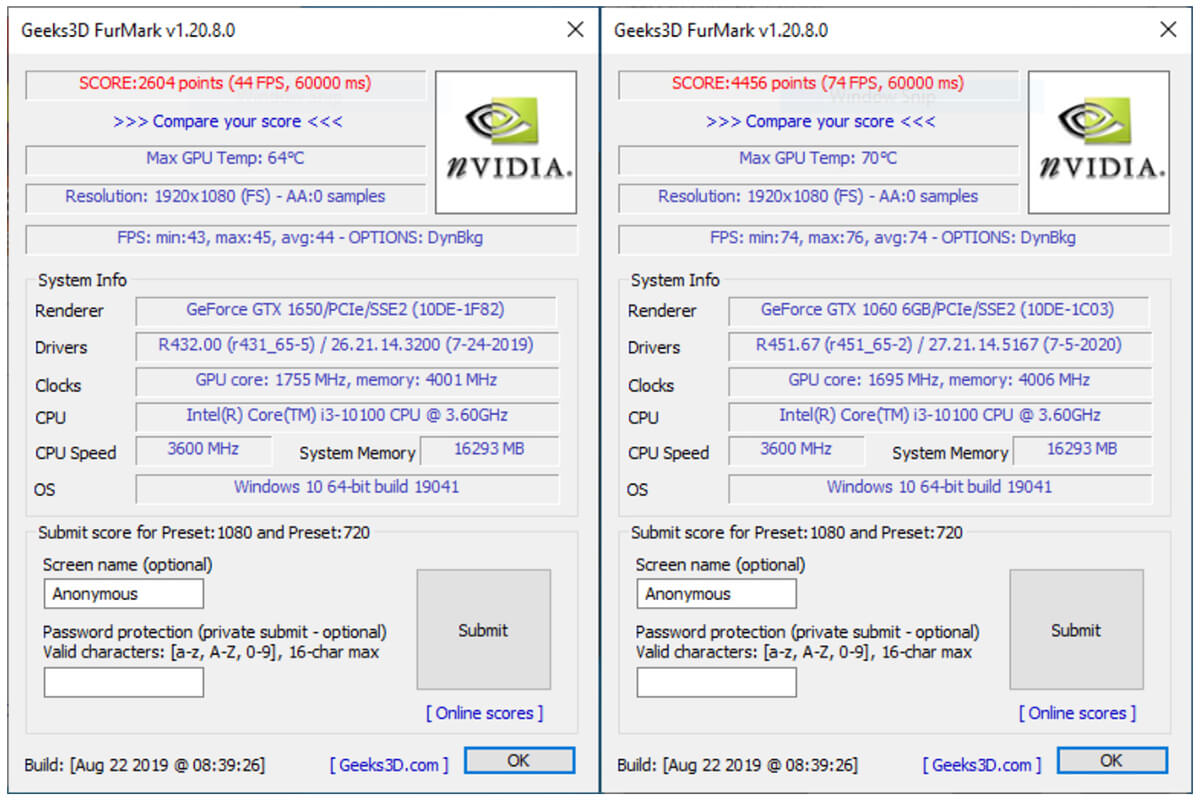Image resolution: width=1200 pixels, height=802 pixels.
Task: Close the right FurMark window
Action: tap(1168, 30)
